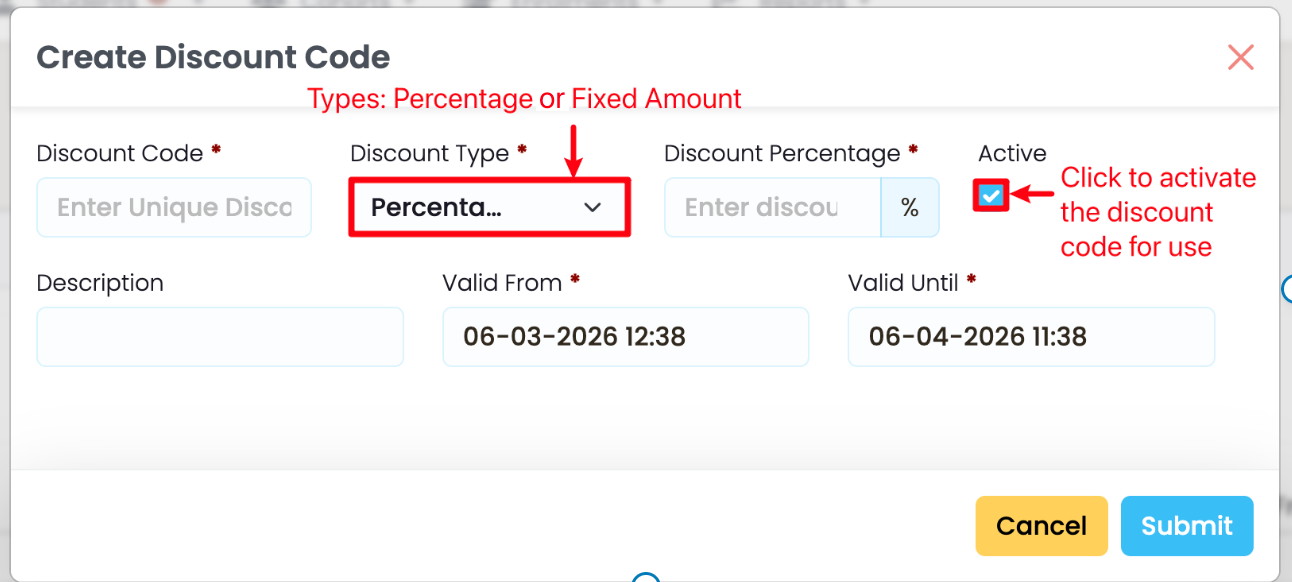The height and width of the screenshot is (582, 1292).
Task: Click the Create Discount Code title
Action: [213, 57]
